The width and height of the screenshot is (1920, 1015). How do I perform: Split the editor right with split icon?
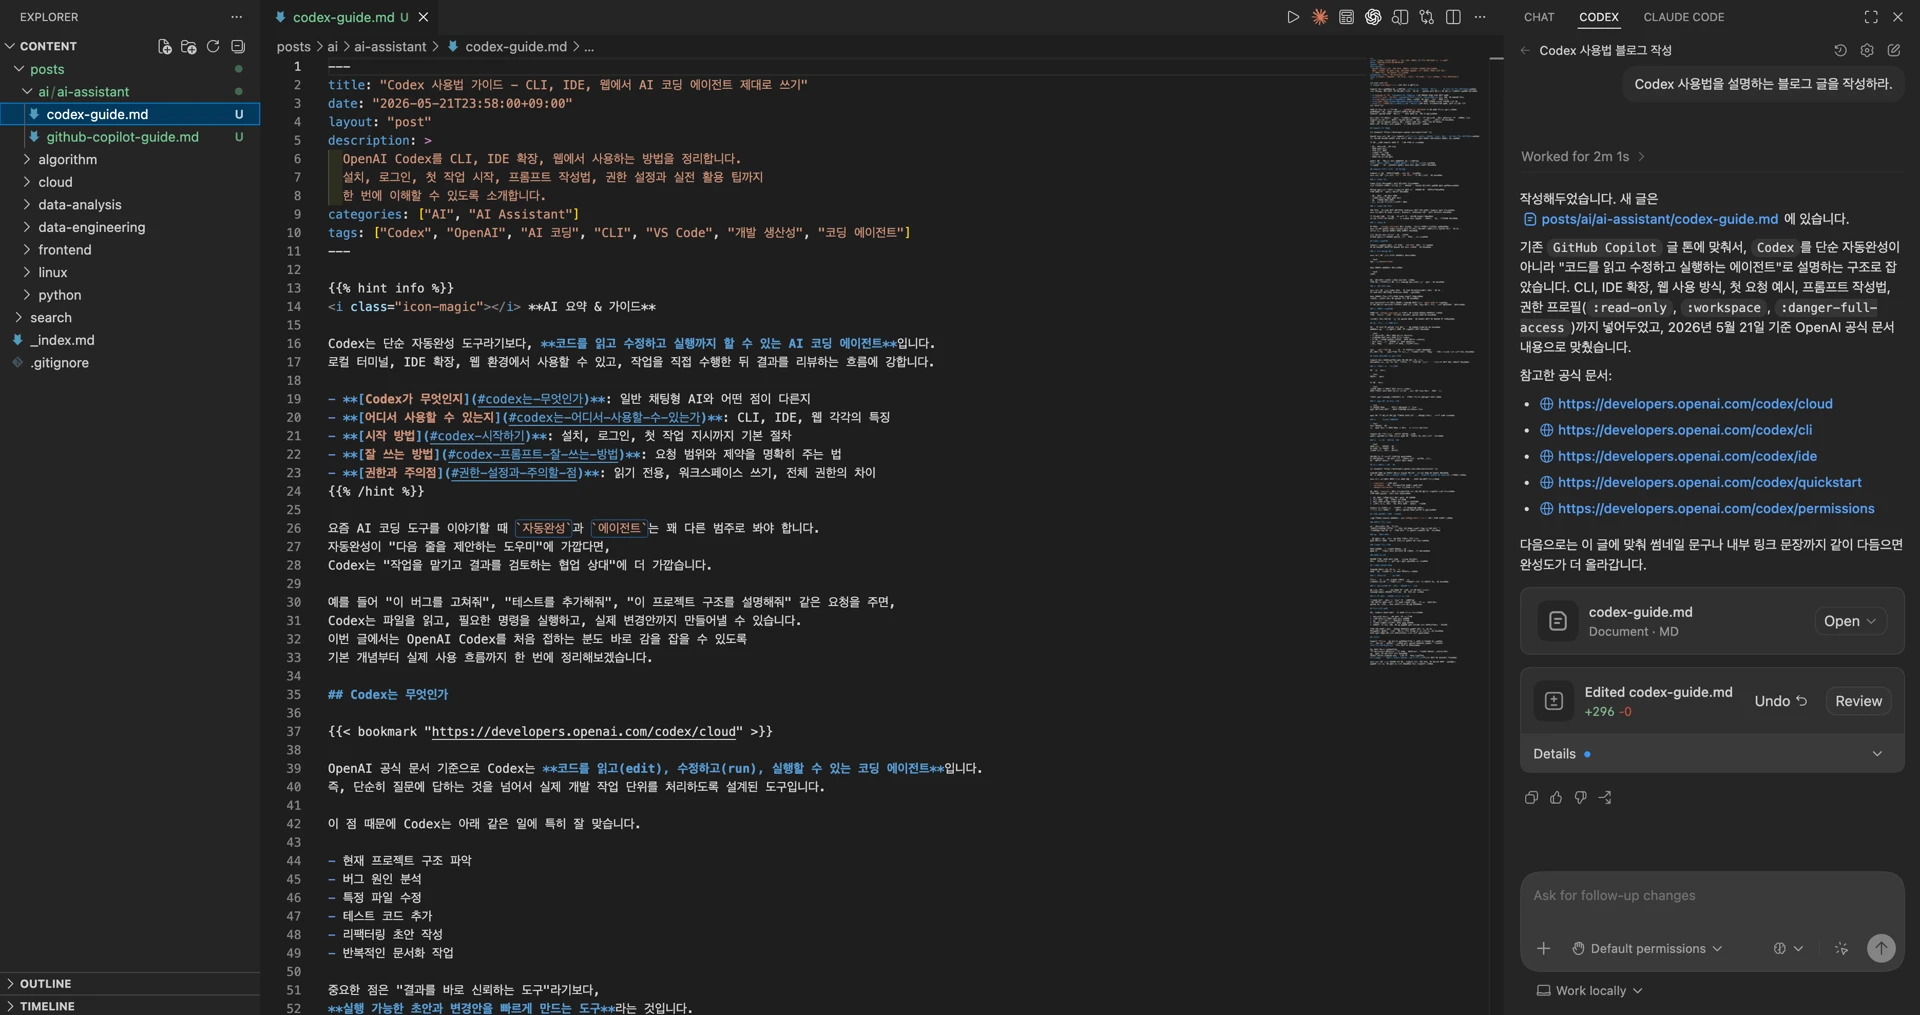click(x=1453, y=17)
